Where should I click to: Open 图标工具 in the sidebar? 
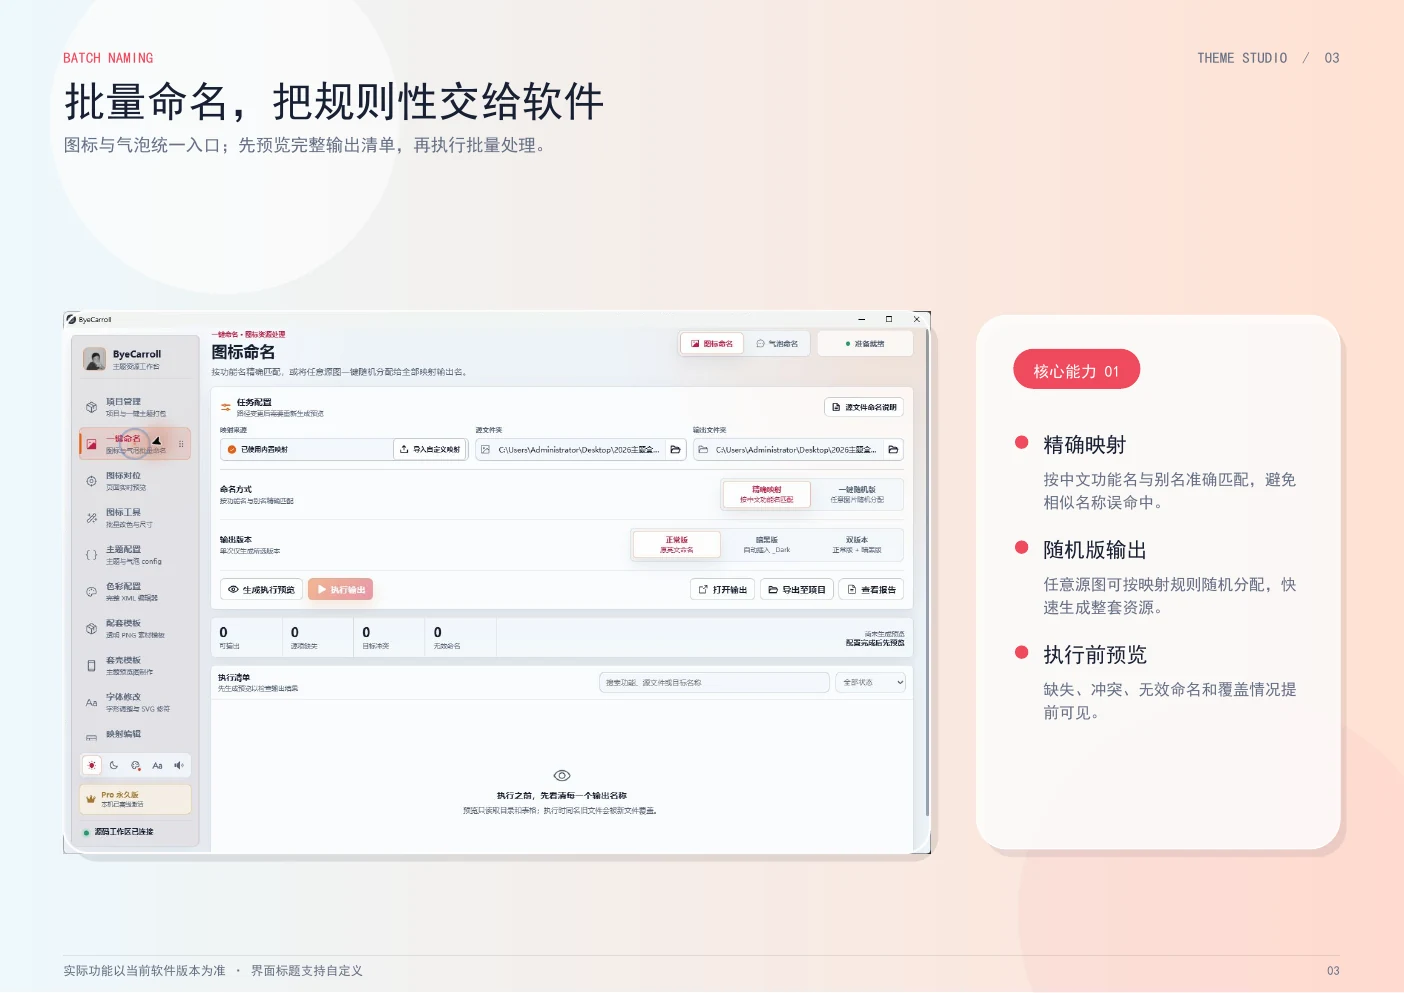pyautogui.click(x=135, y=518)
